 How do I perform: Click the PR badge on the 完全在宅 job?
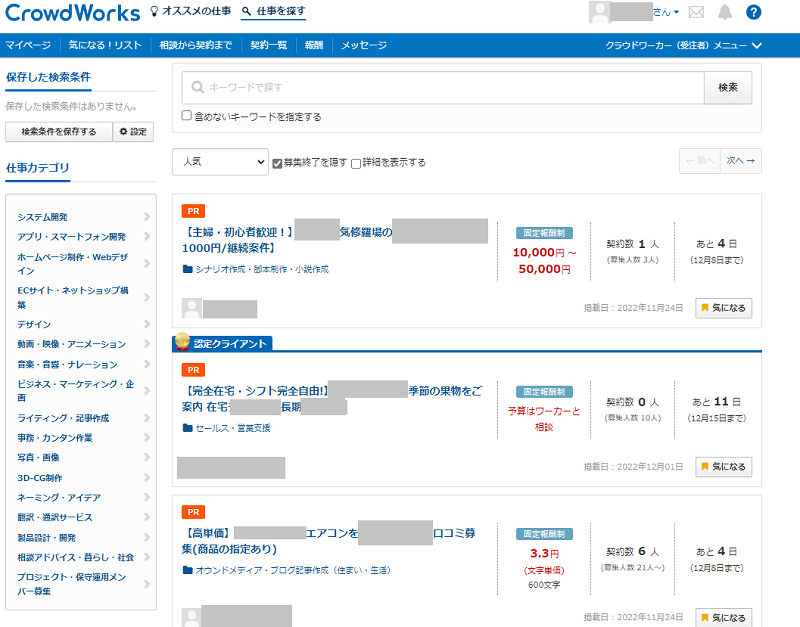pyautogui.click(x=193, y=370)
